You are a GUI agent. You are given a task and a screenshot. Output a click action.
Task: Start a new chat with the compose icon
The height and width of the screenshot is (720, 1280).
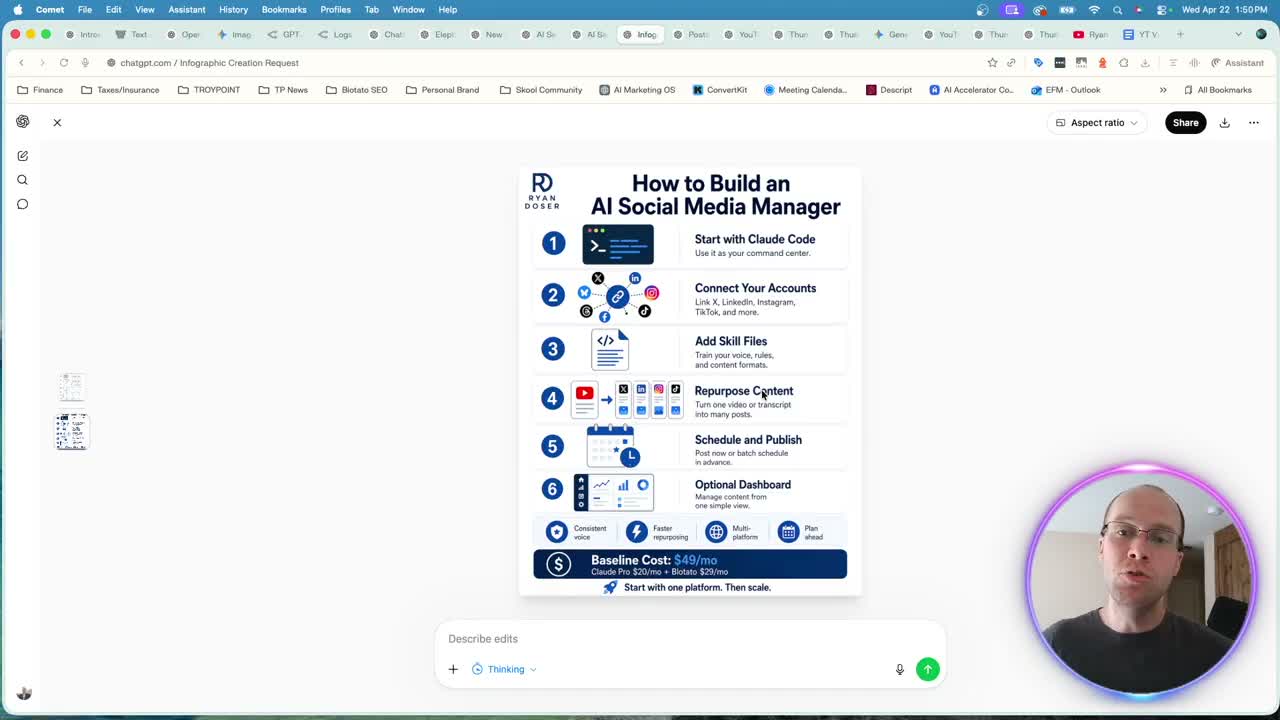click(22, 156)
